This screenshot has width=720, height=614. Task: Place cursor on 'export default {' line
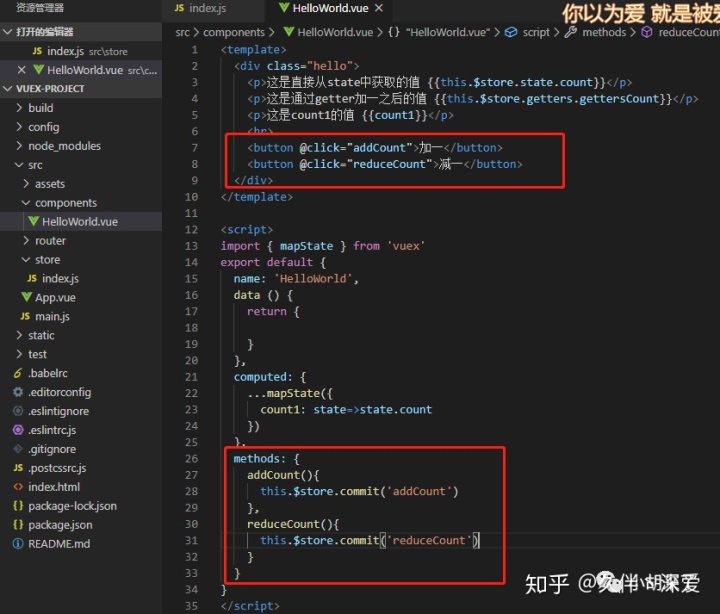[x=273, y=262]
